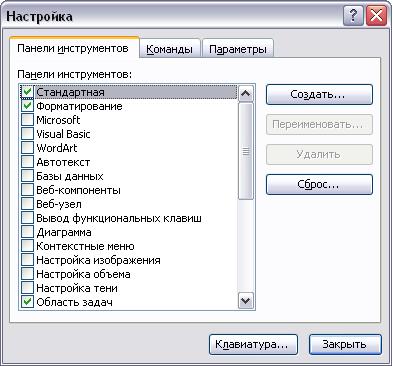Click the Сброс... button
393x366 pixels.
[x=319, y=184]
